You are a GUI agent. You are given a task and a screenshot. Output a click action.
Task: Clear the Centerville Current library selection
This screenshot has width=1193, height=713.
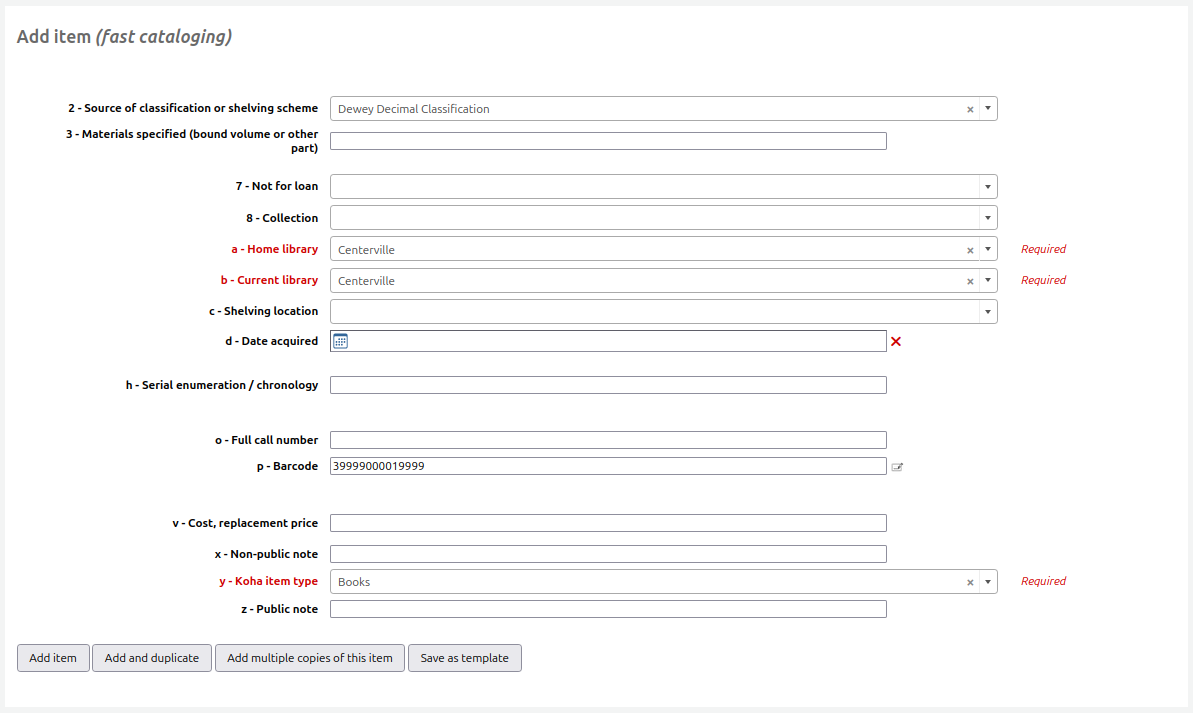(x=970, y=280)
